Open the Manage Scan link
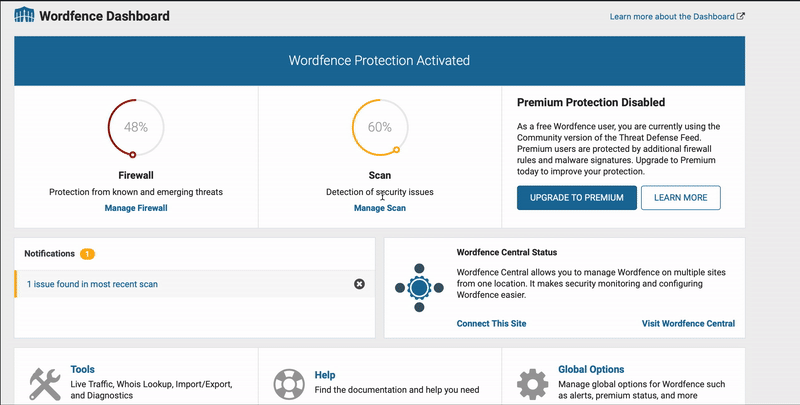The width and height of the screenshot is (800, 405). click(x=380, y=208)
